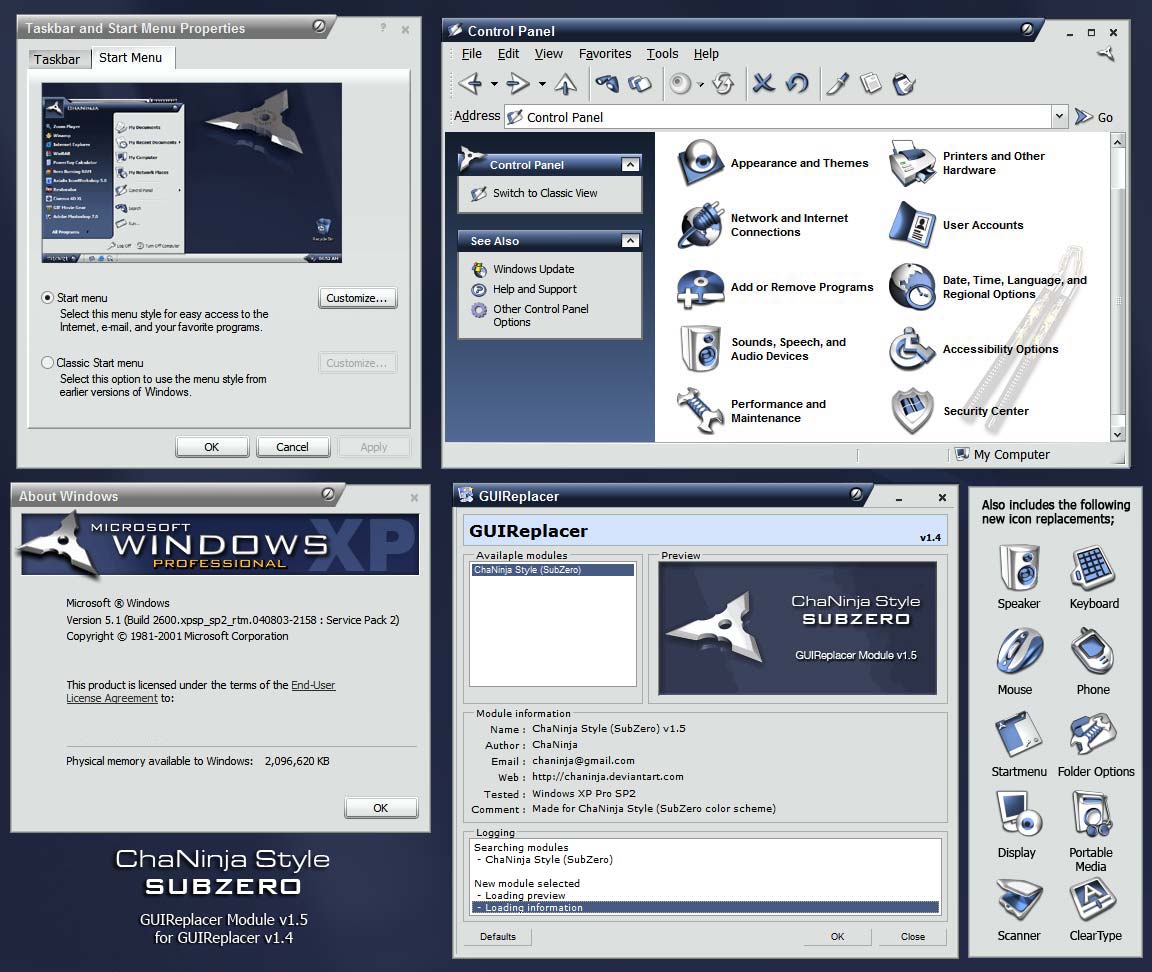Switch to the Taskbar tab
Screen dimensions: 1152x972
(57, 60)
